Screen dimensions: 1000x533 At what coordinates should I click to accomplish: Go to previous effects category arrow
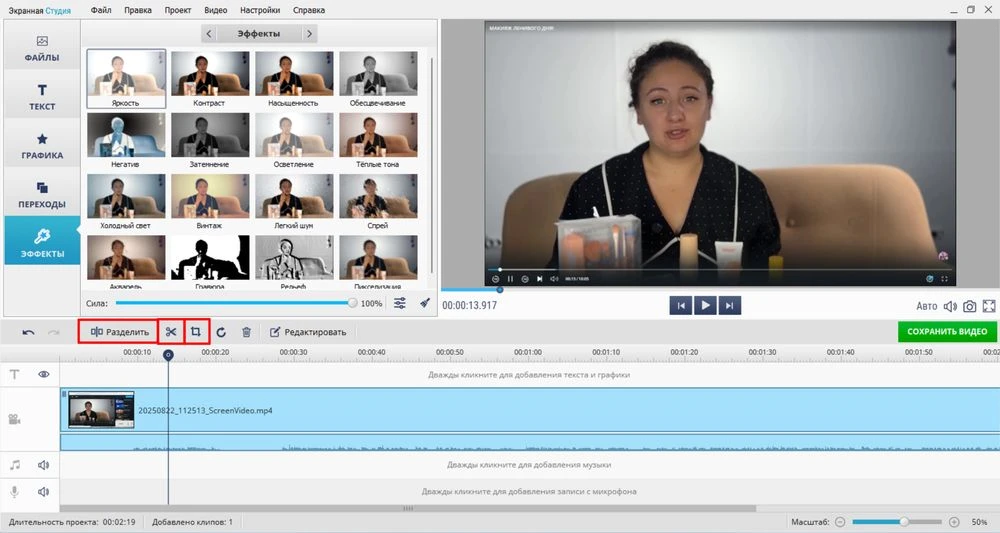(x=209, y=34)
